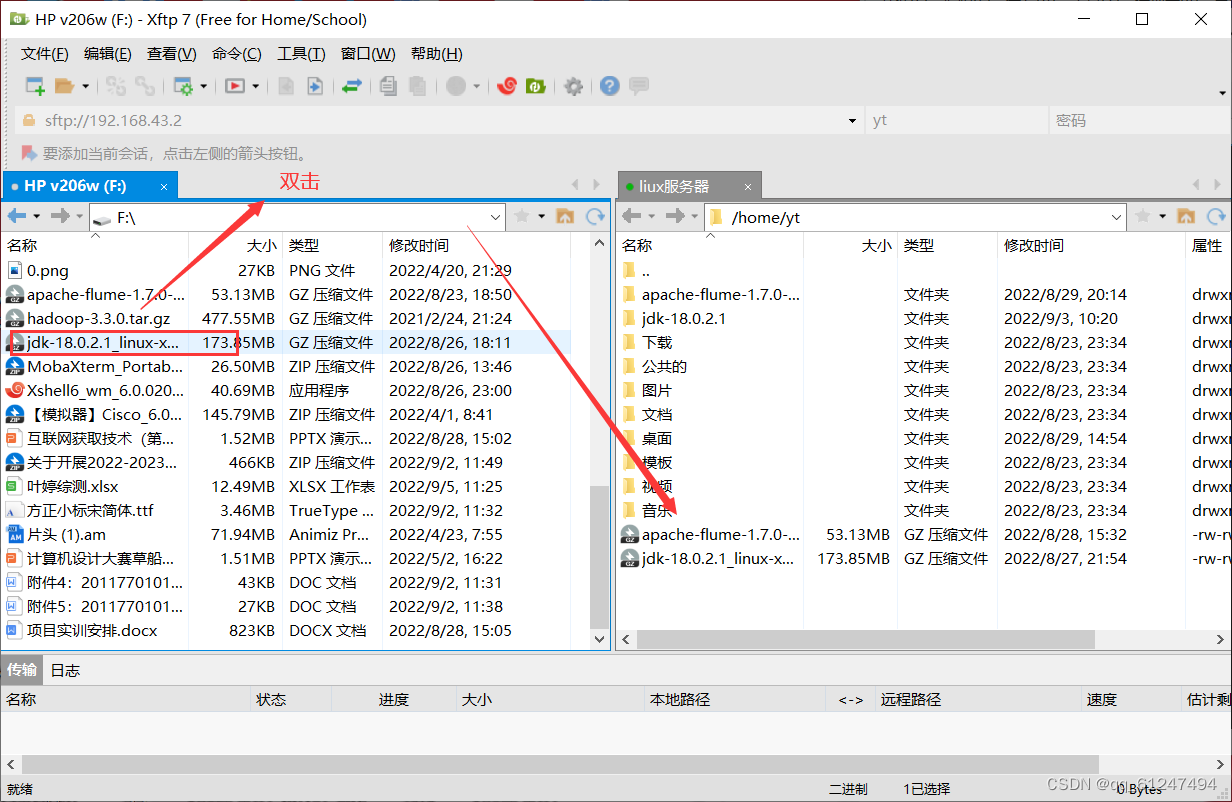The height and width of the screenshot is (802, 1232).
Task: Go to the local pane home folder icon
Action: pyautogui.click(x=565, y=216)
